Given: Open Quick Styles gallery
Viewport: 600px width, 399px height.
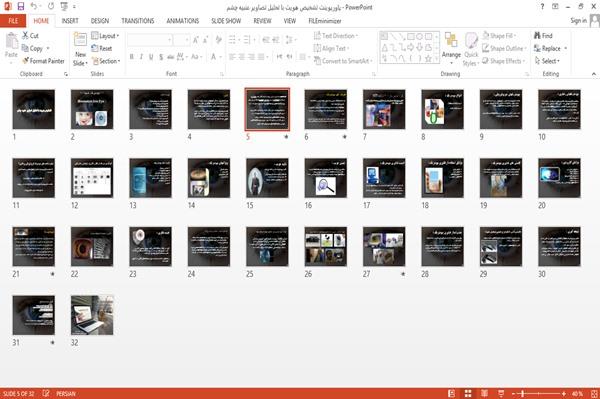Looking at the screenshot, I should [471, 49].
